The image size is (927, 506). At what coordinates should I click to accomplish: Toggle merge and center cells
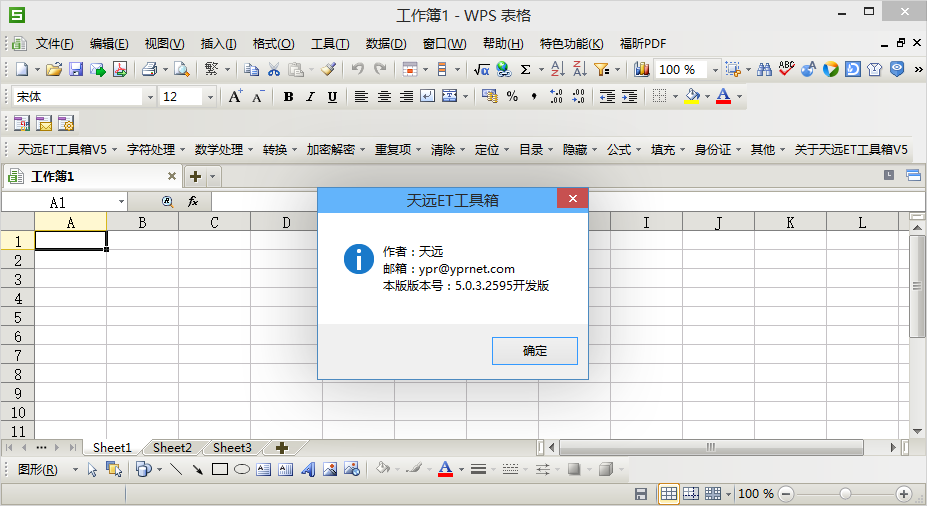[x=450, y=96]
